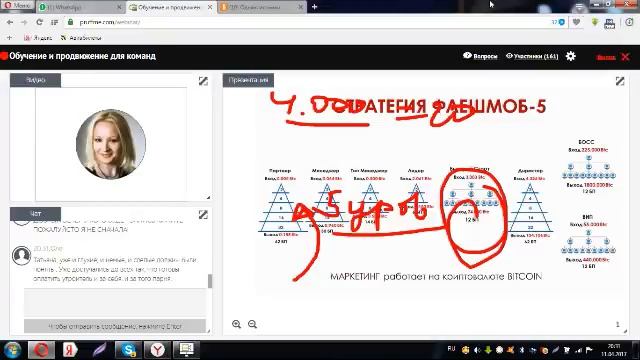The width and height of the screenshot is (640, 360).
Task: Go back to the previous page
Action: (x=10, y=22)
